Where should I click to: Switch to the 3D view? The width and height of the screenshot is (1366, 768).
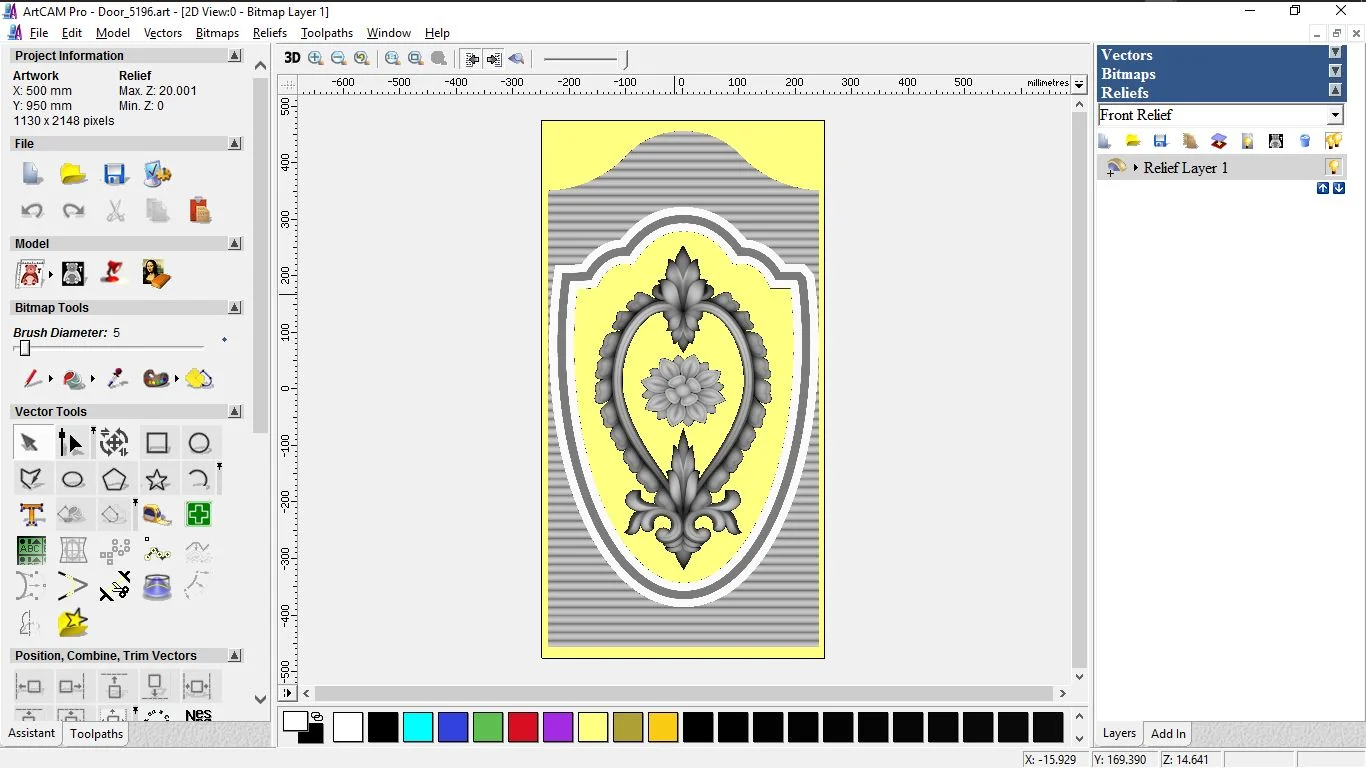[x=291, y=58]
